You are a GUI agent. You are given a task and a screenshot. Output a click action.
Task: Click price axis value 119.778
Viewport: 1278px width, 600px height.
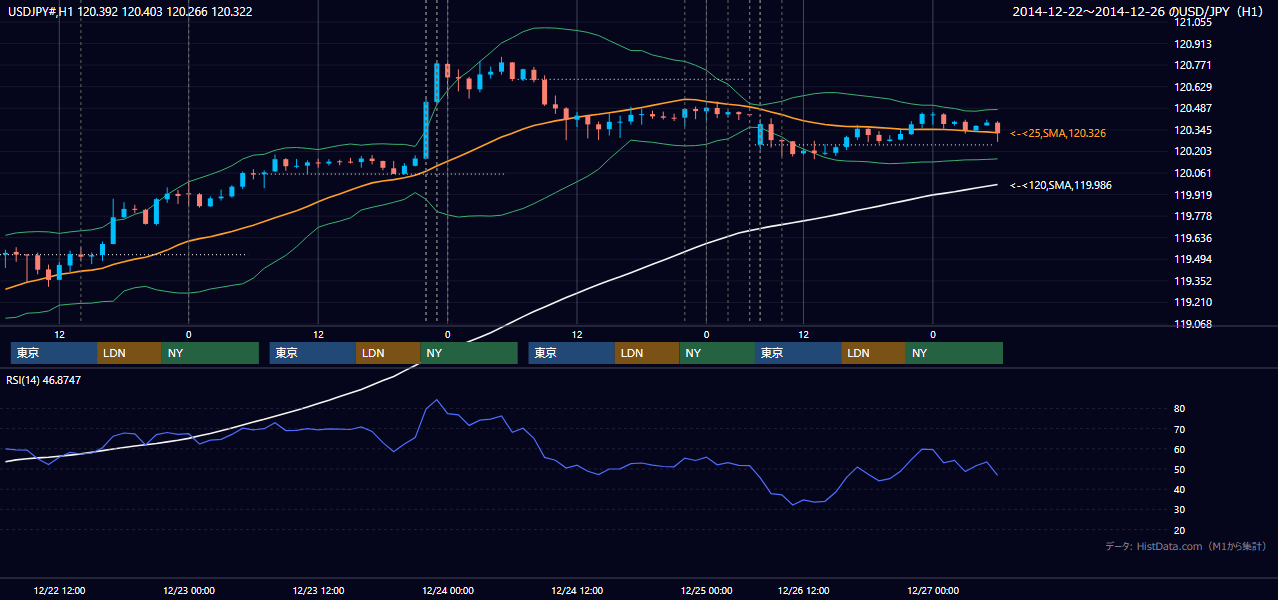point(1194,216)
